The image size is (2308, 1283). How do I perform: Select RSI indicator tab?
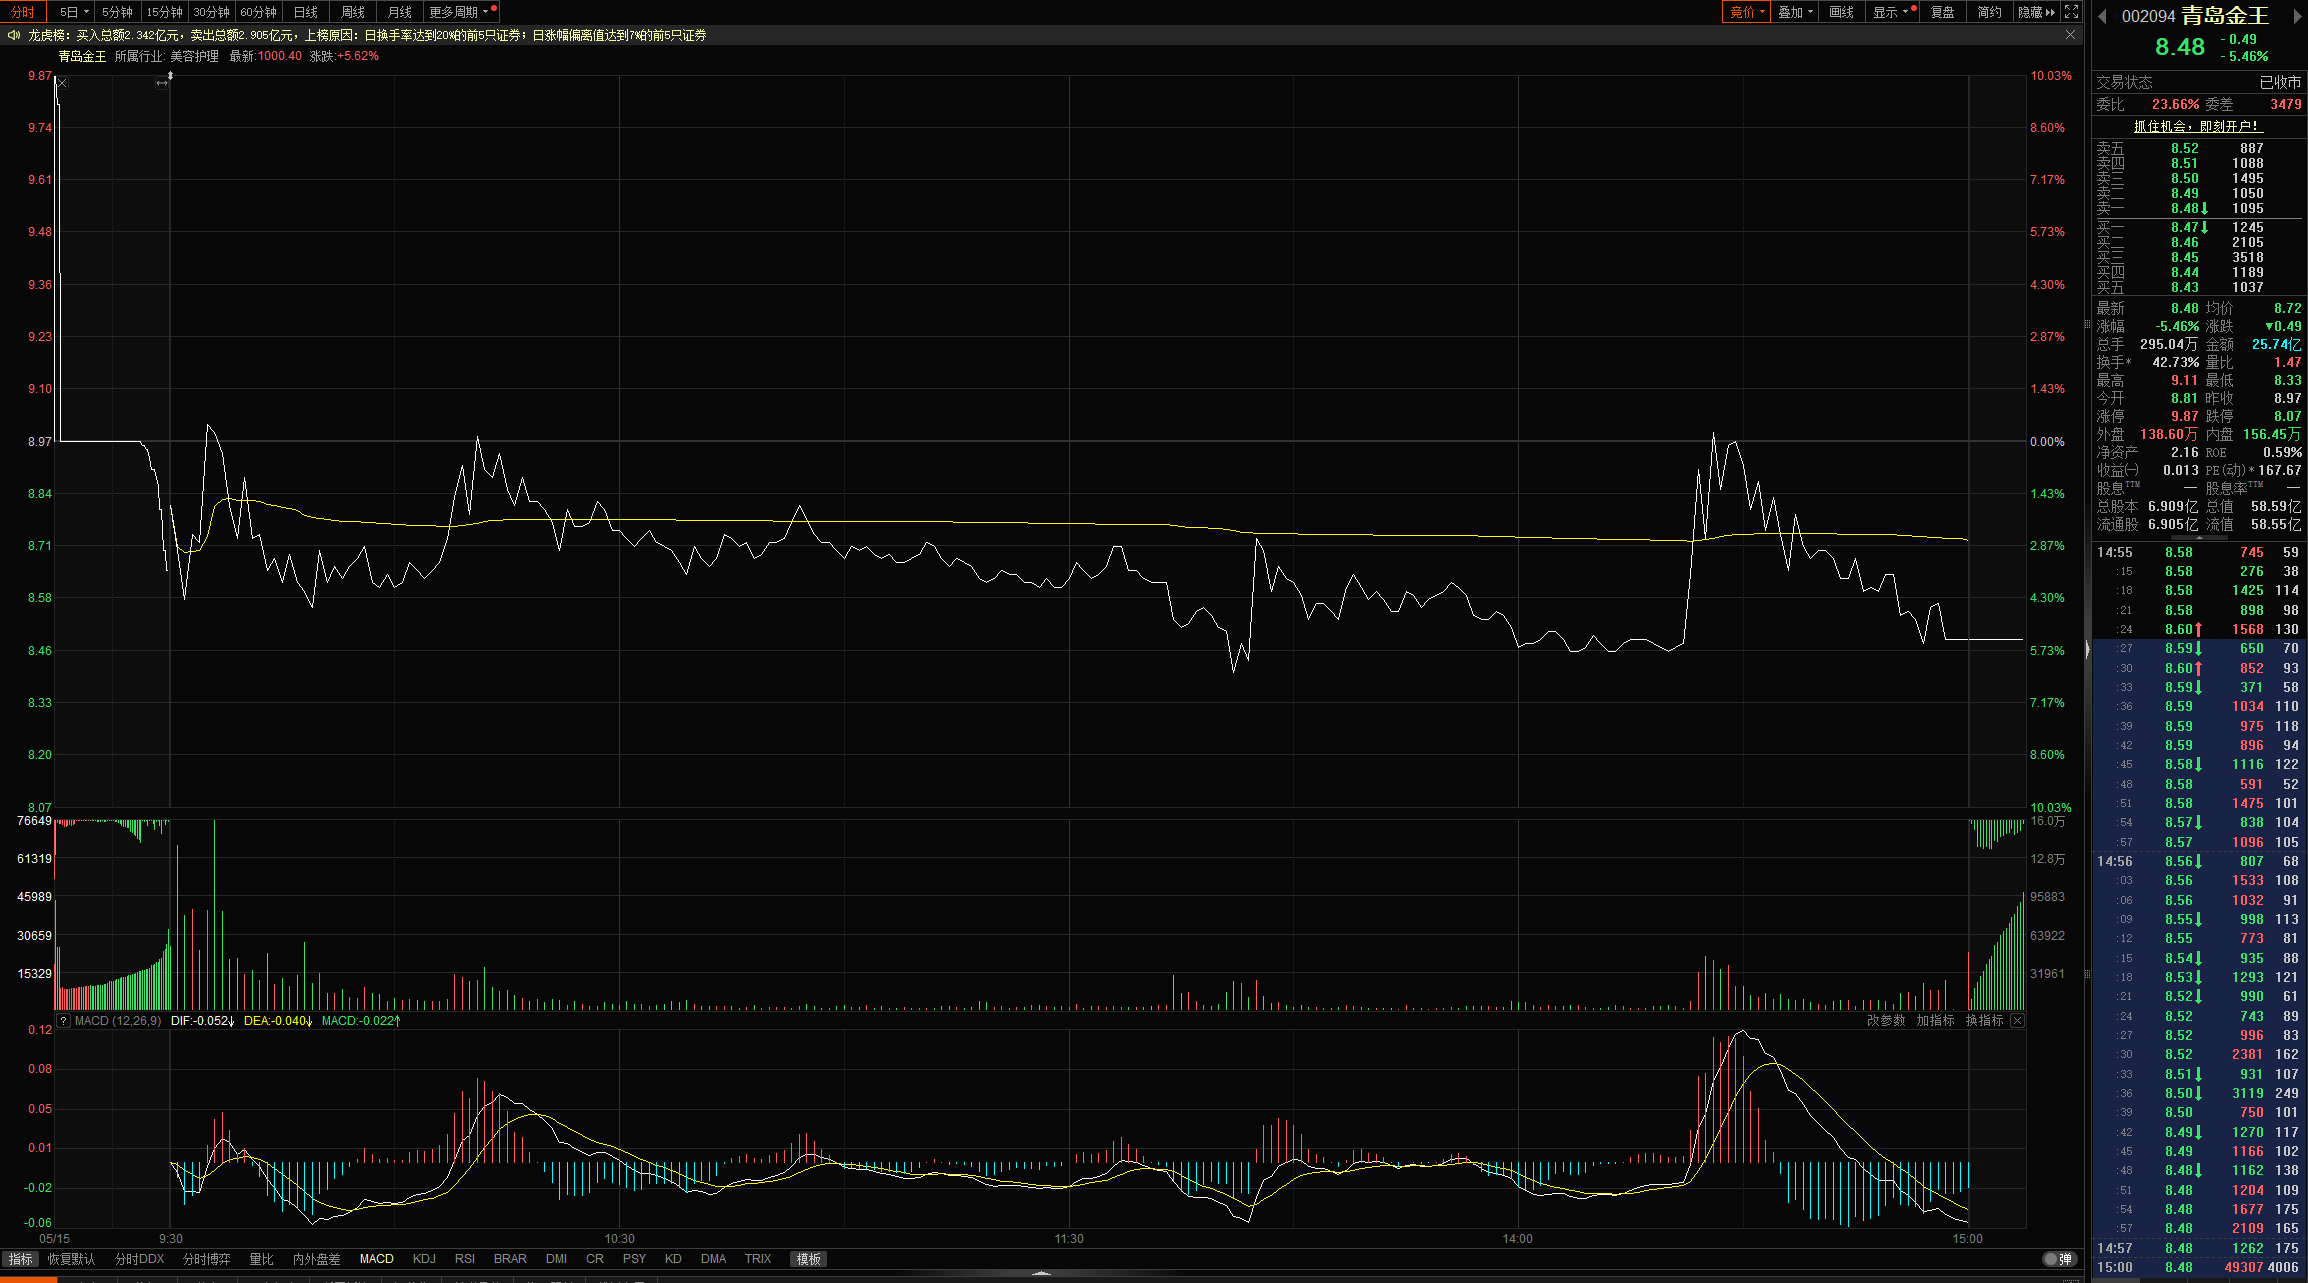(x=465, y=1259)
